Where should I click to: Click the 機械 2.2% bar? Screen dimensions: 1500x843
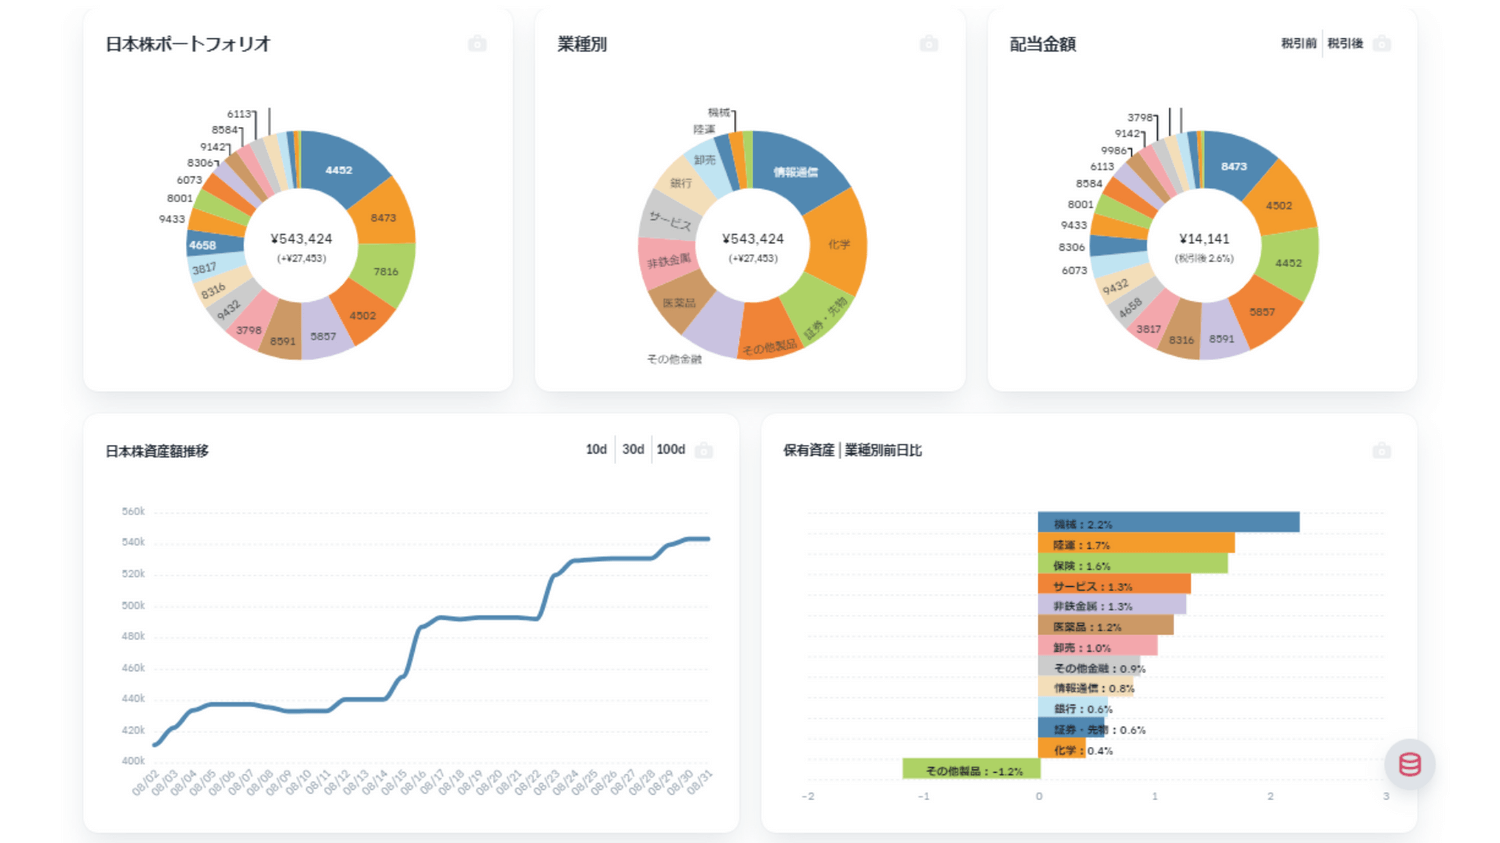[x=1169, y=523]
